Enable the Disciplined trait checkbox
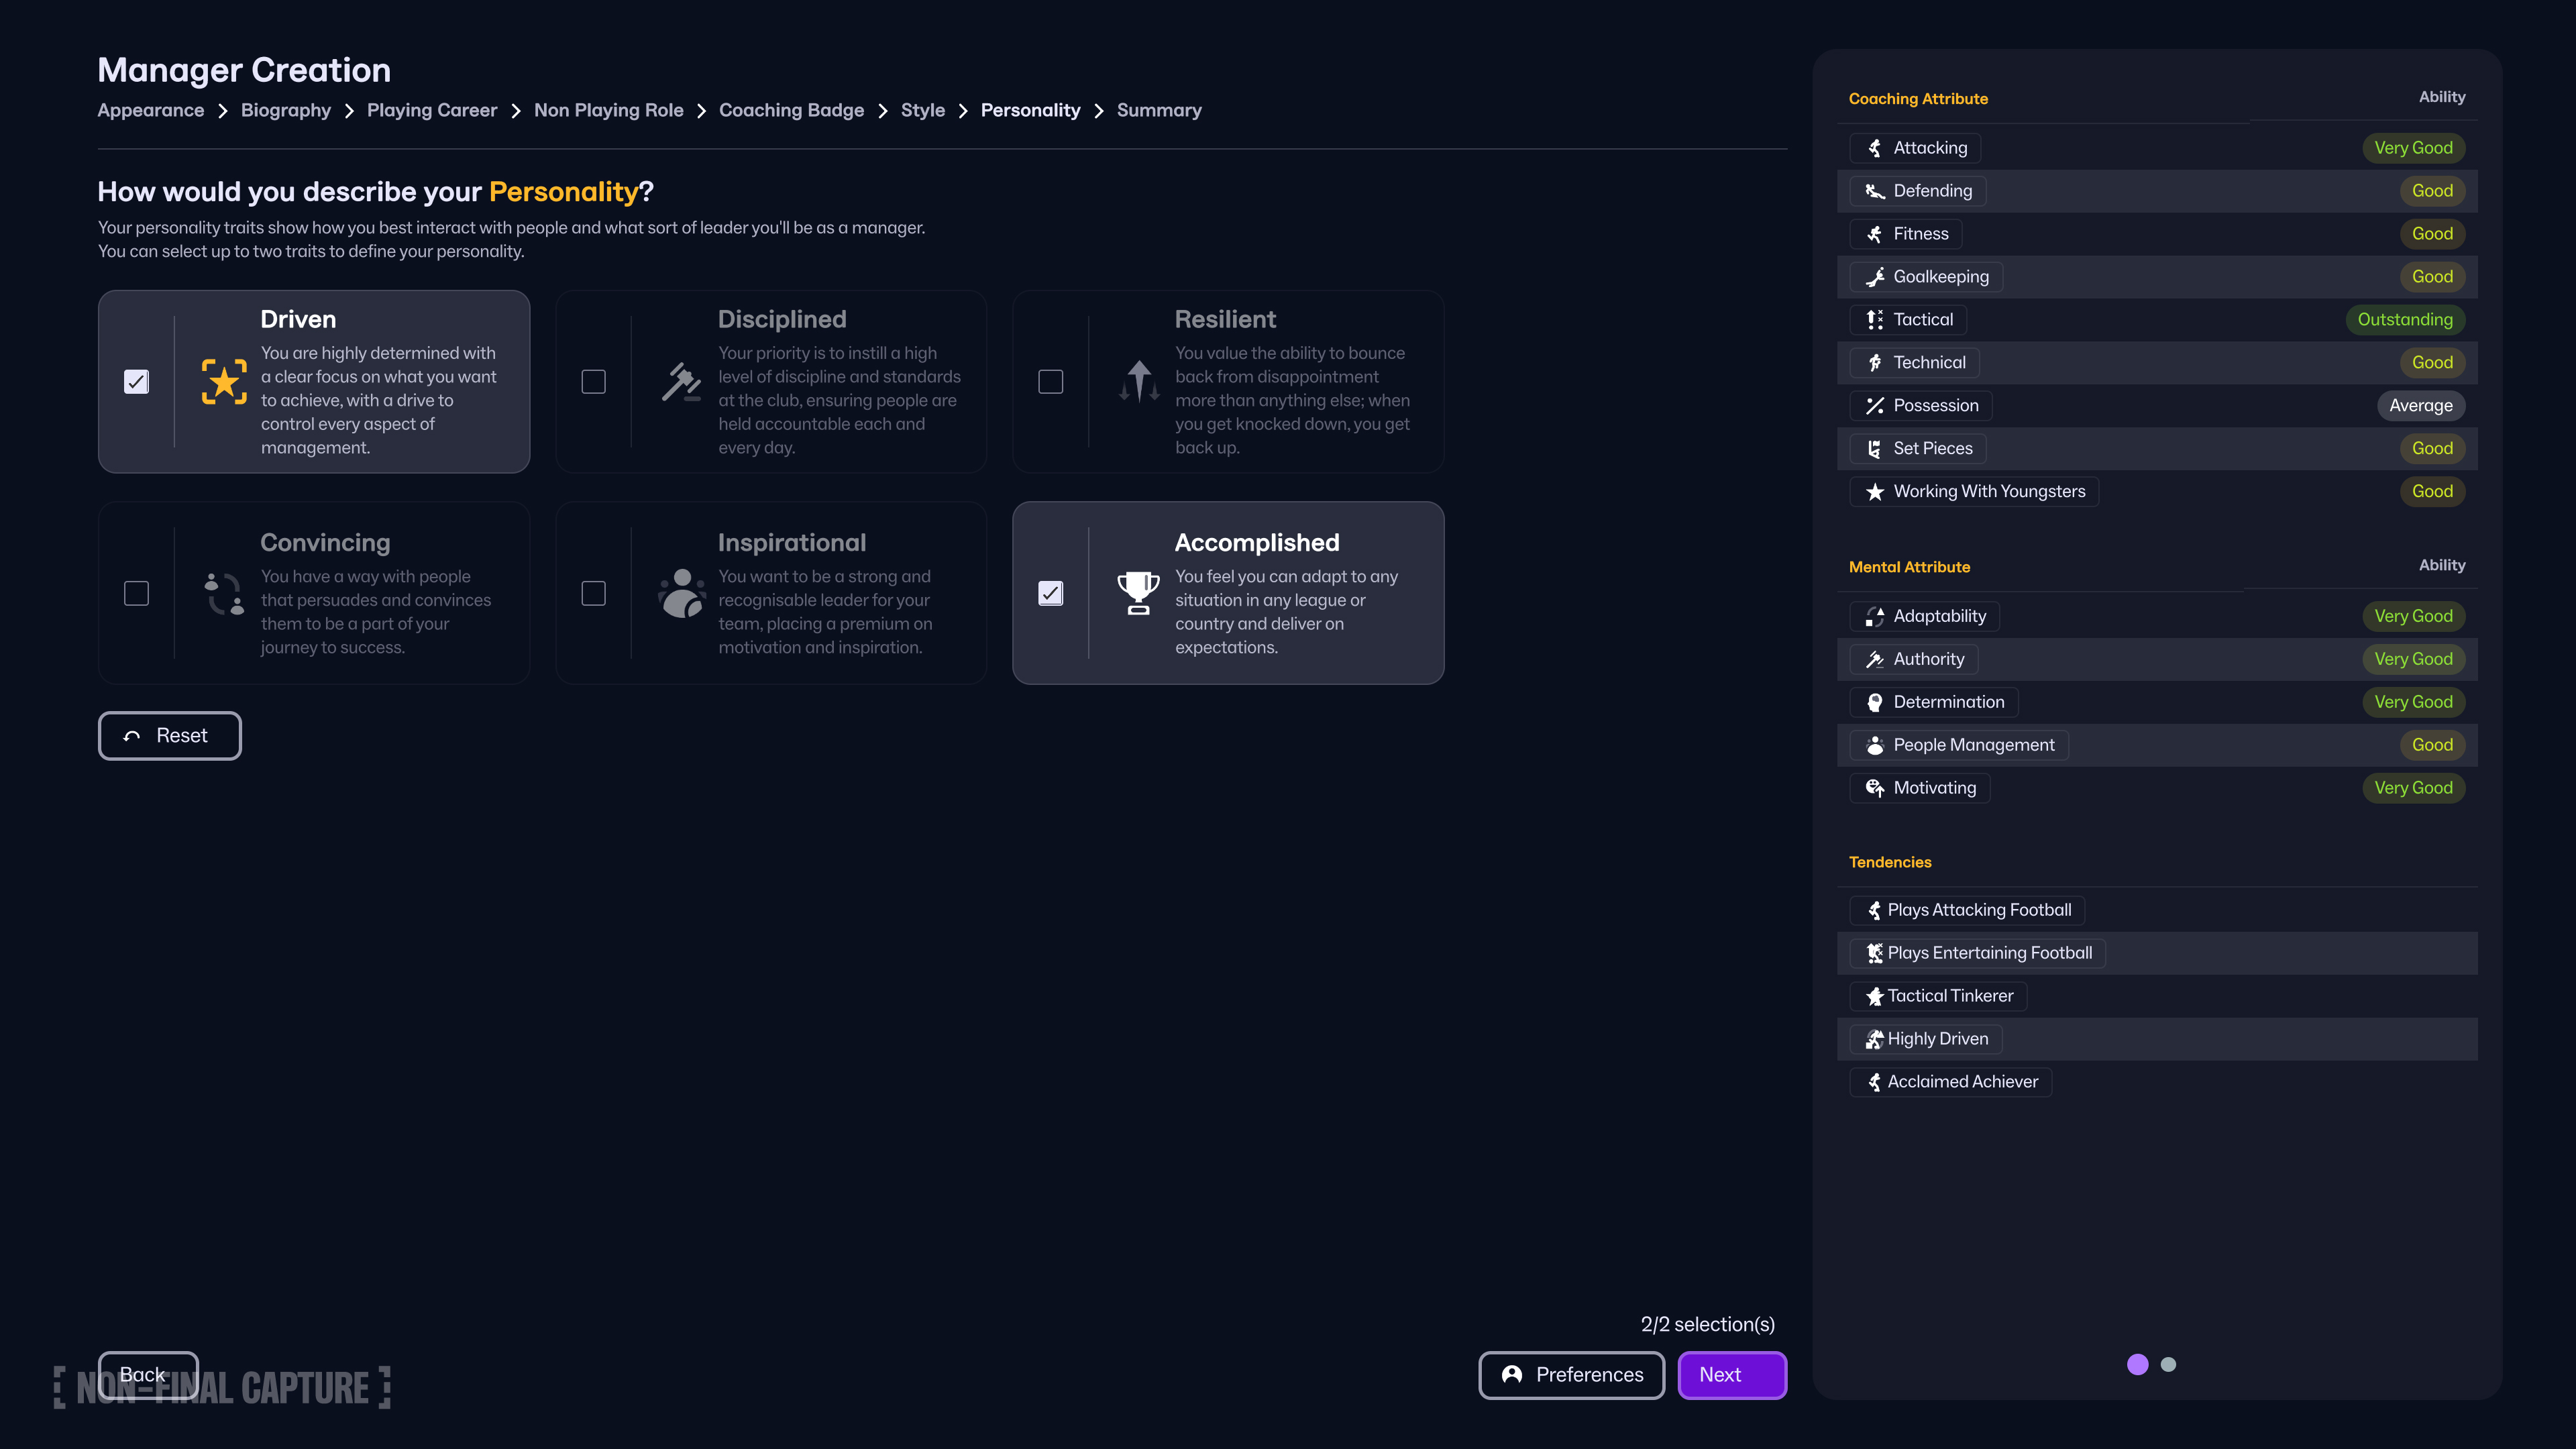The image size is (2576, 1449). coord(593,382)
